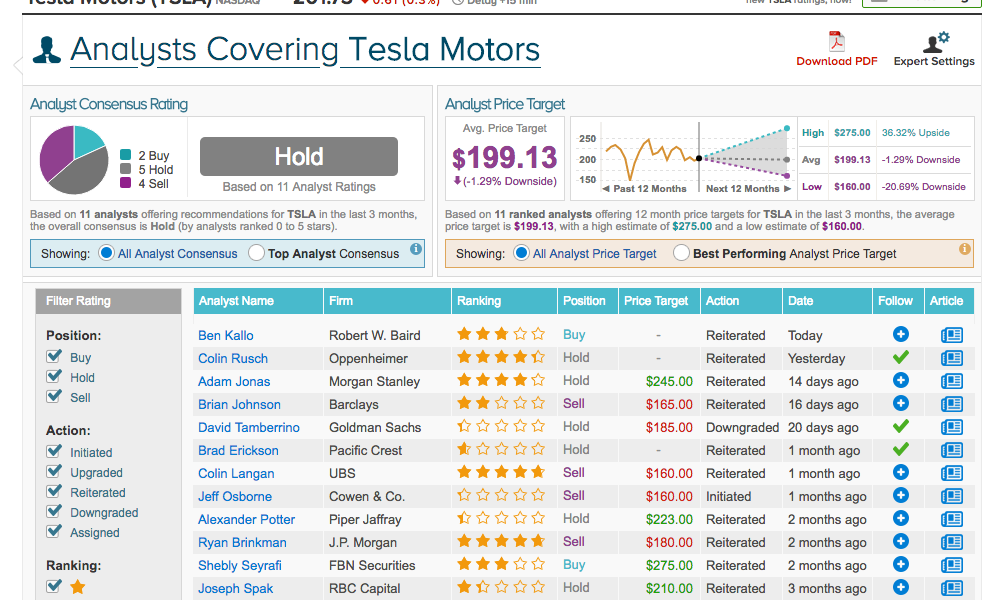Toggle the Reiterated action checkbox
998x600 pixels.
54,492
